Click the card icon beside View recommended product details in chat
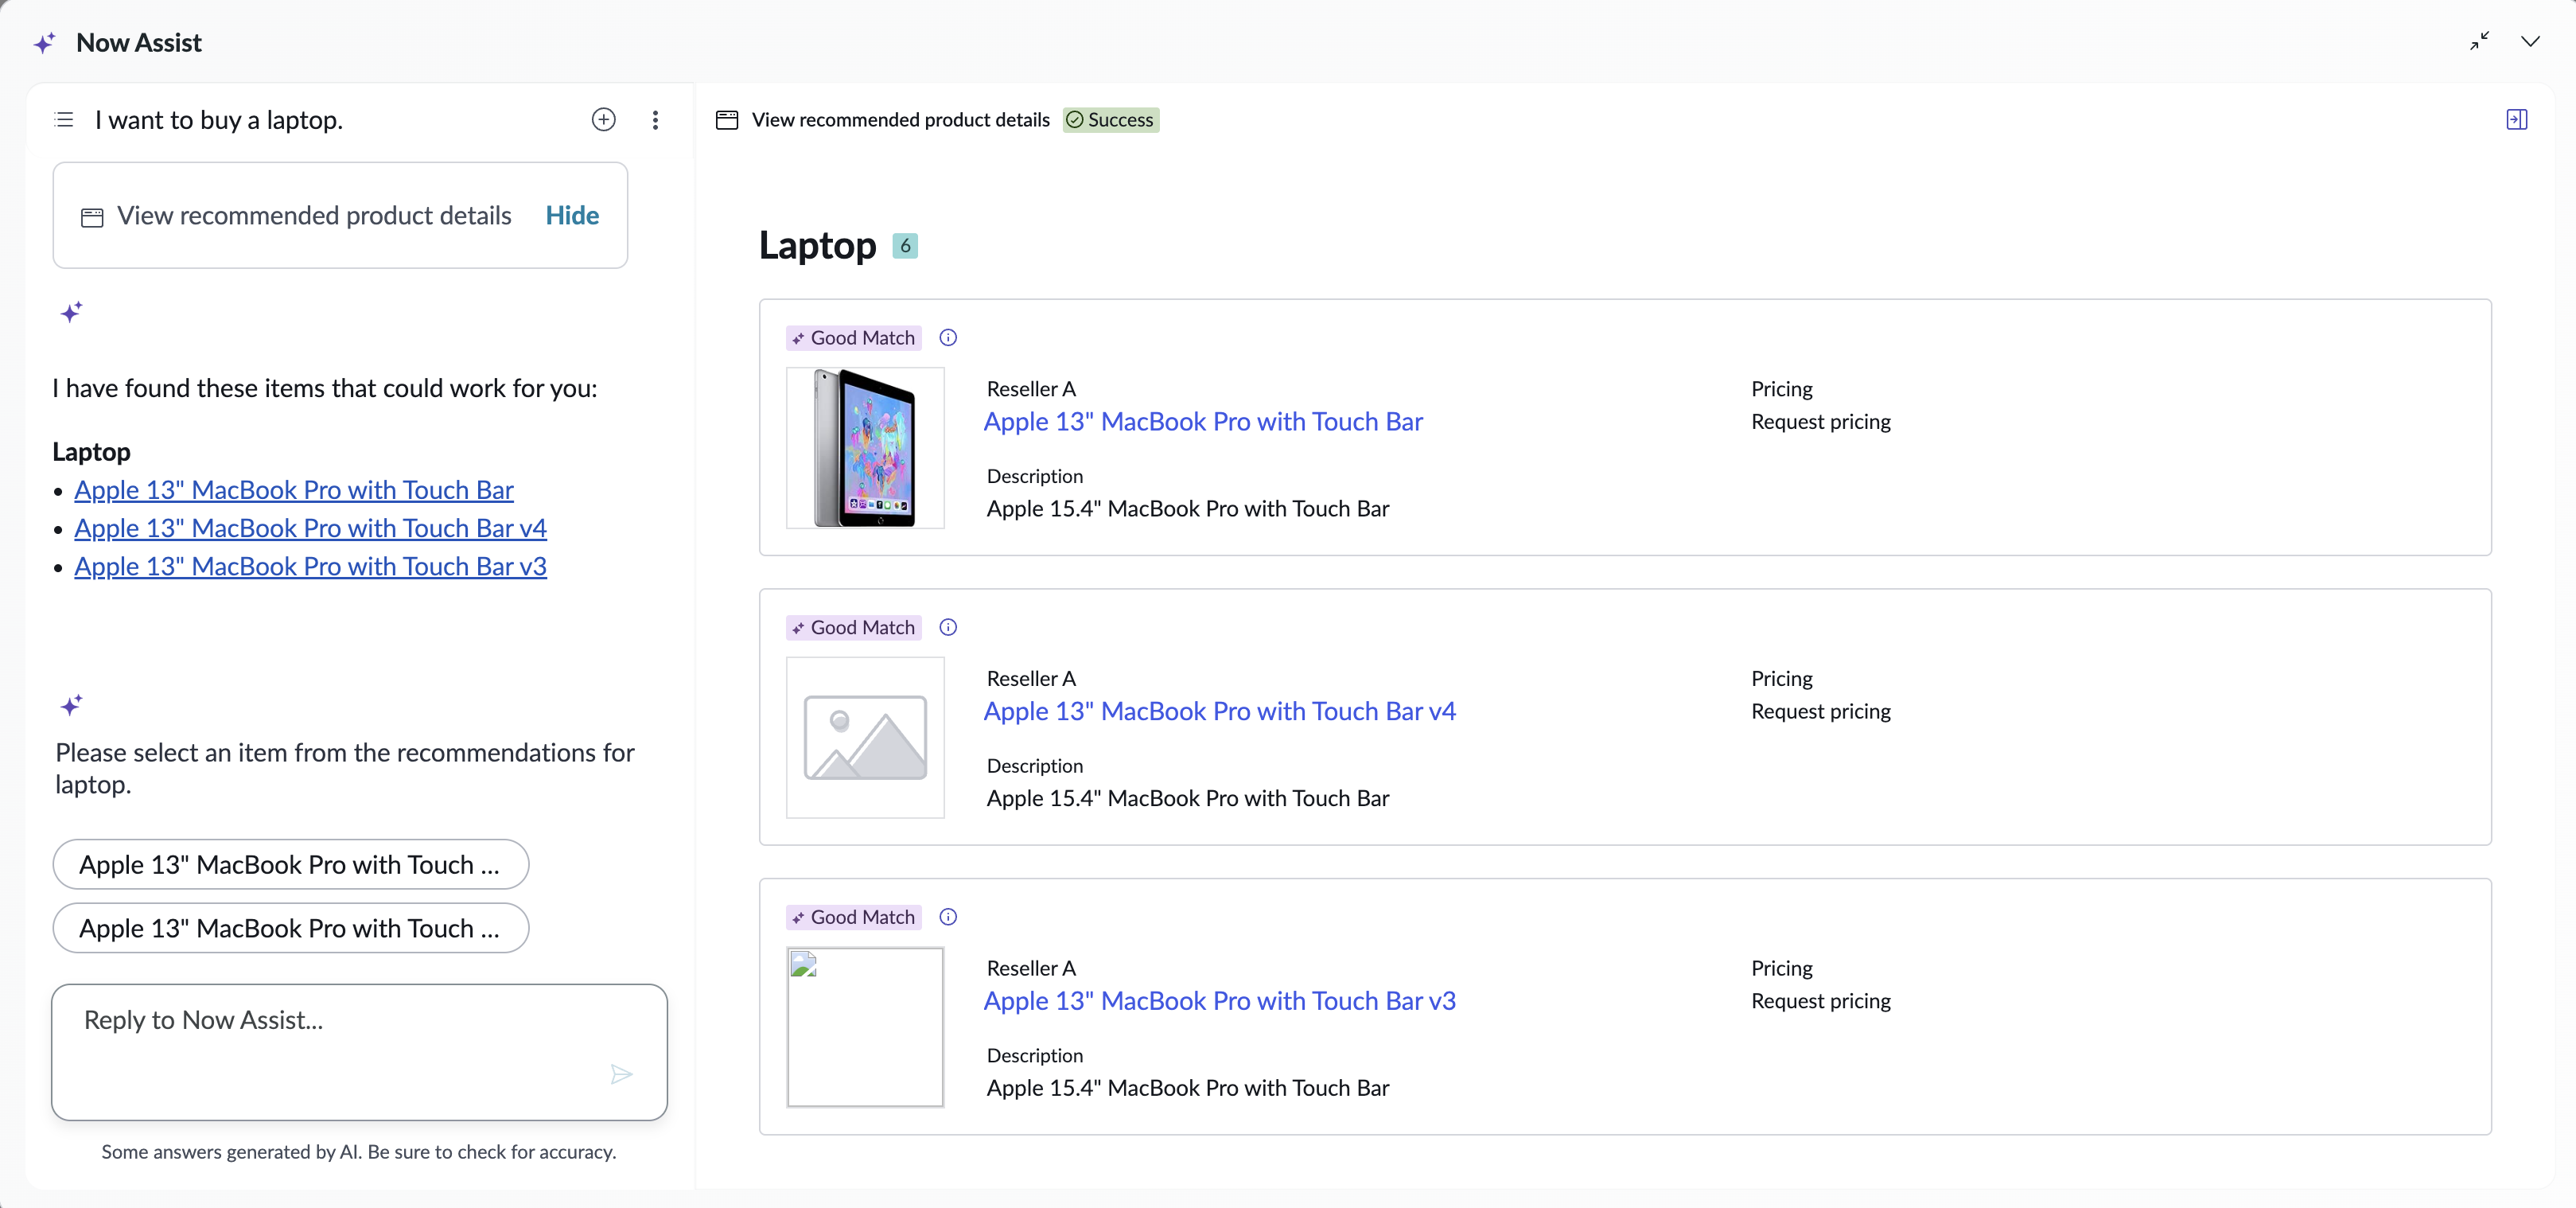Viewport: 2576px width, 1208px height. click(92, 217)
